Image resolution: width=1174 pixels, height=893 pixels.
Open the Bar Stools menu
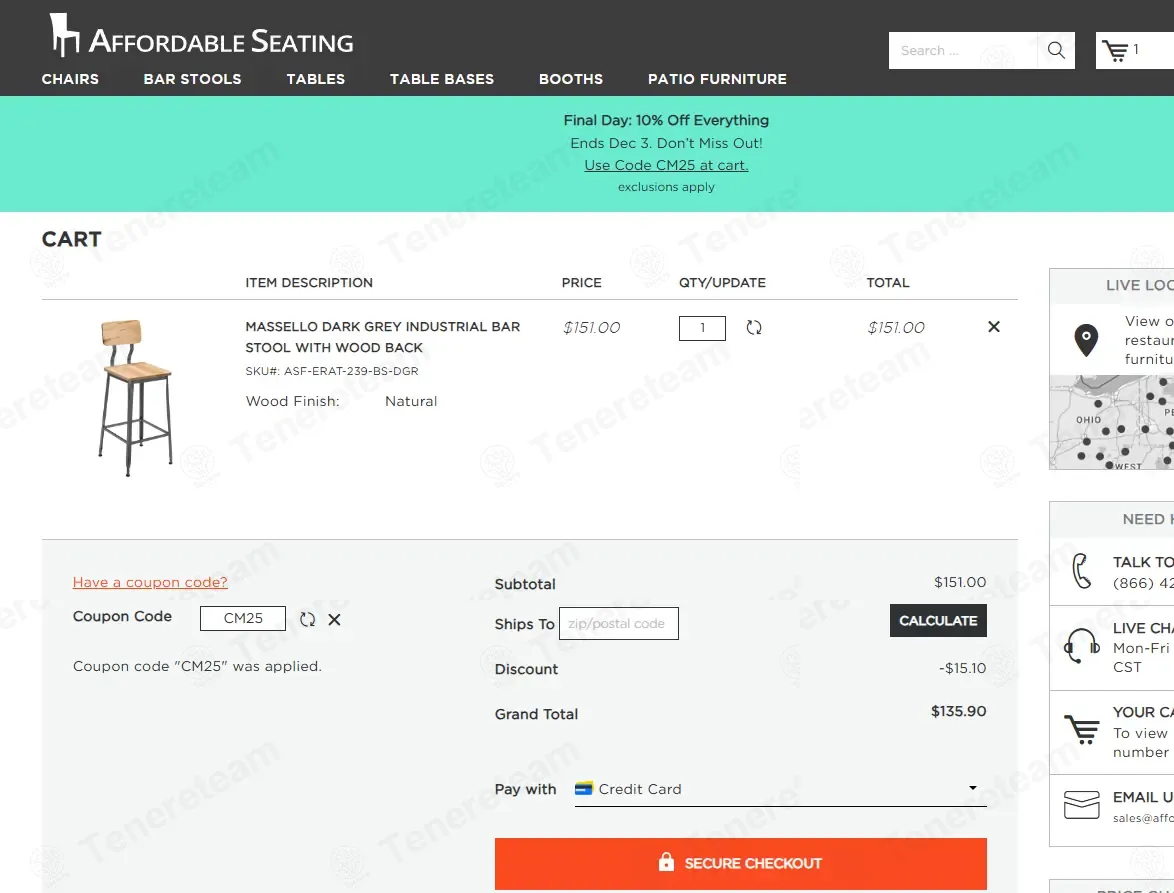pos(192,79)
